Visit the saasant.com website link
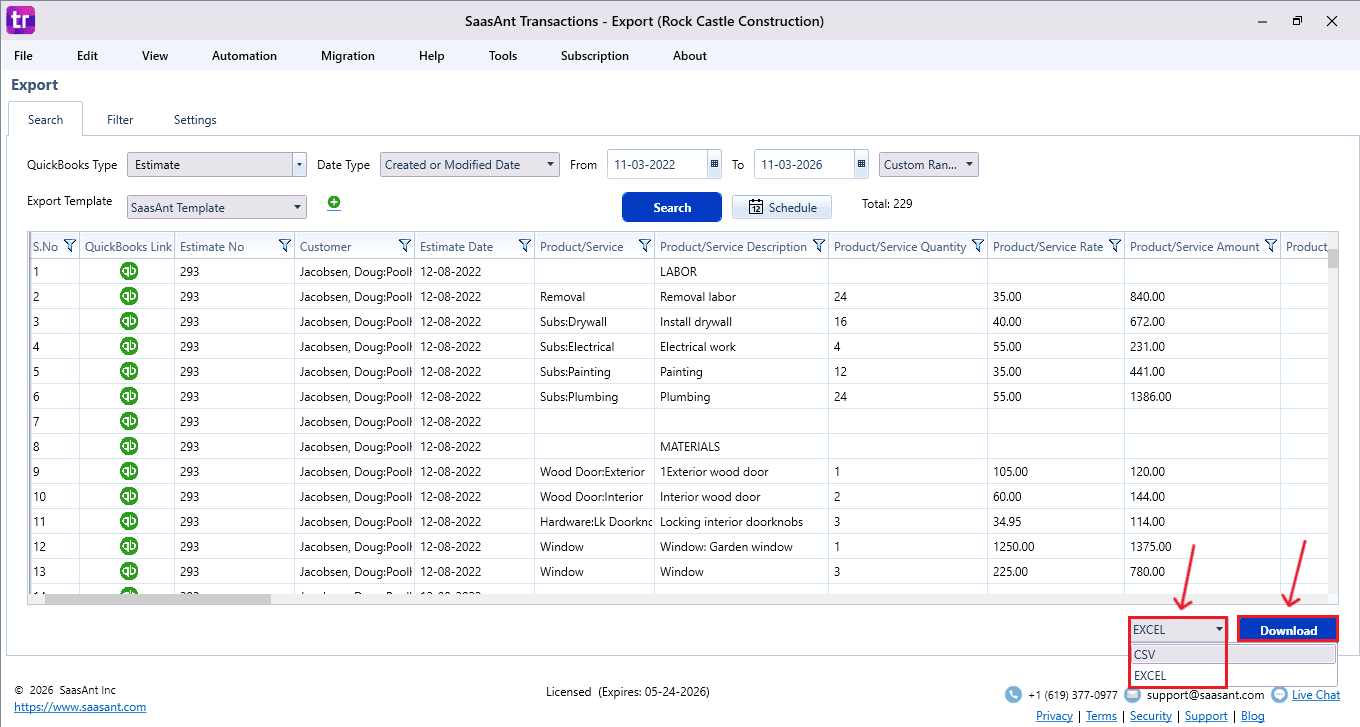 79,705
